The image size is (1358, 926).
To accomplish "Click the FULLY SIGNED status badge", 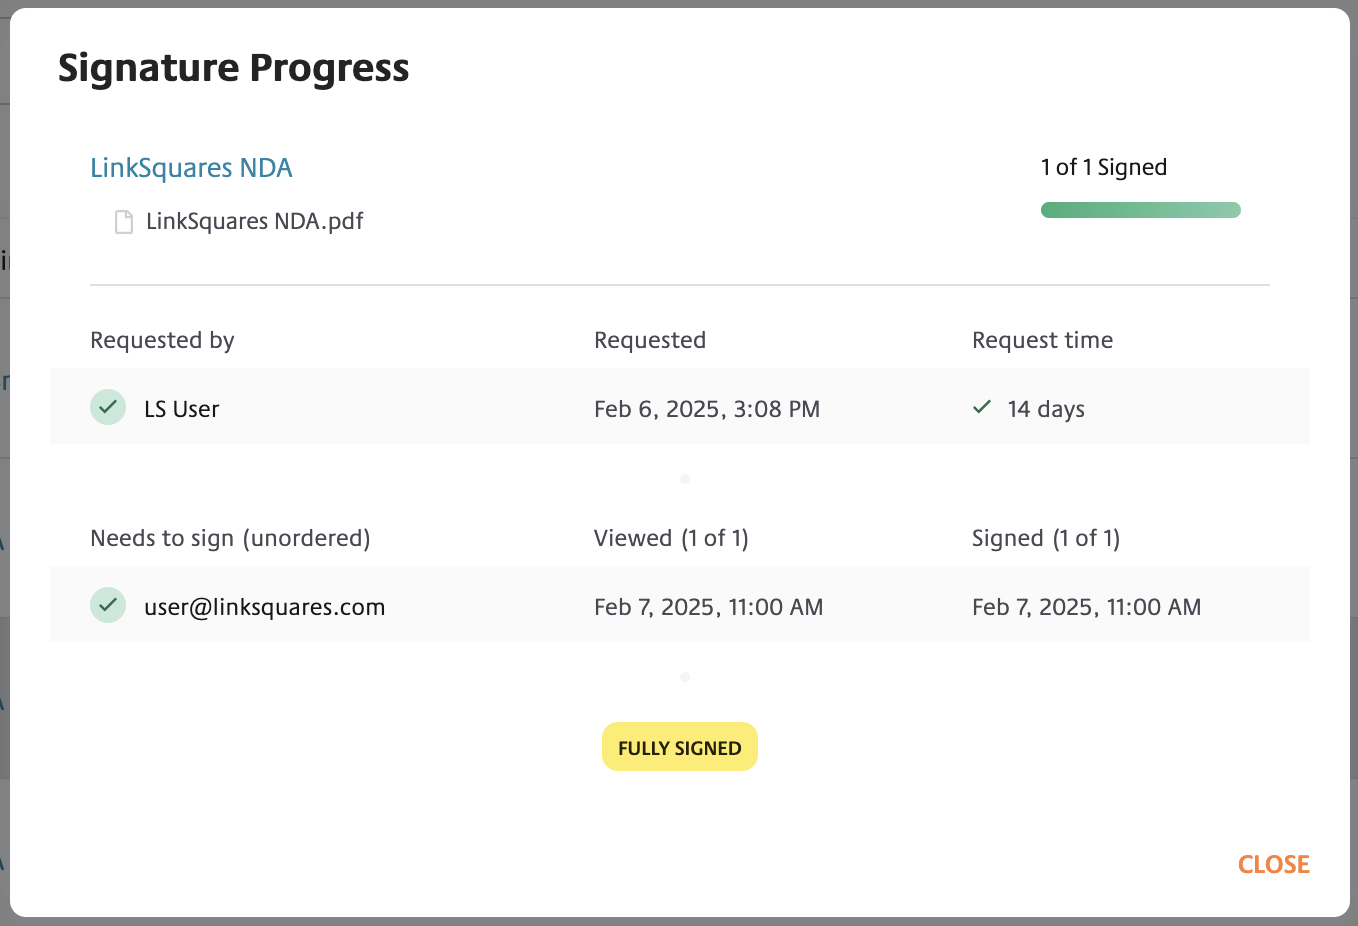I will [680, 747].
